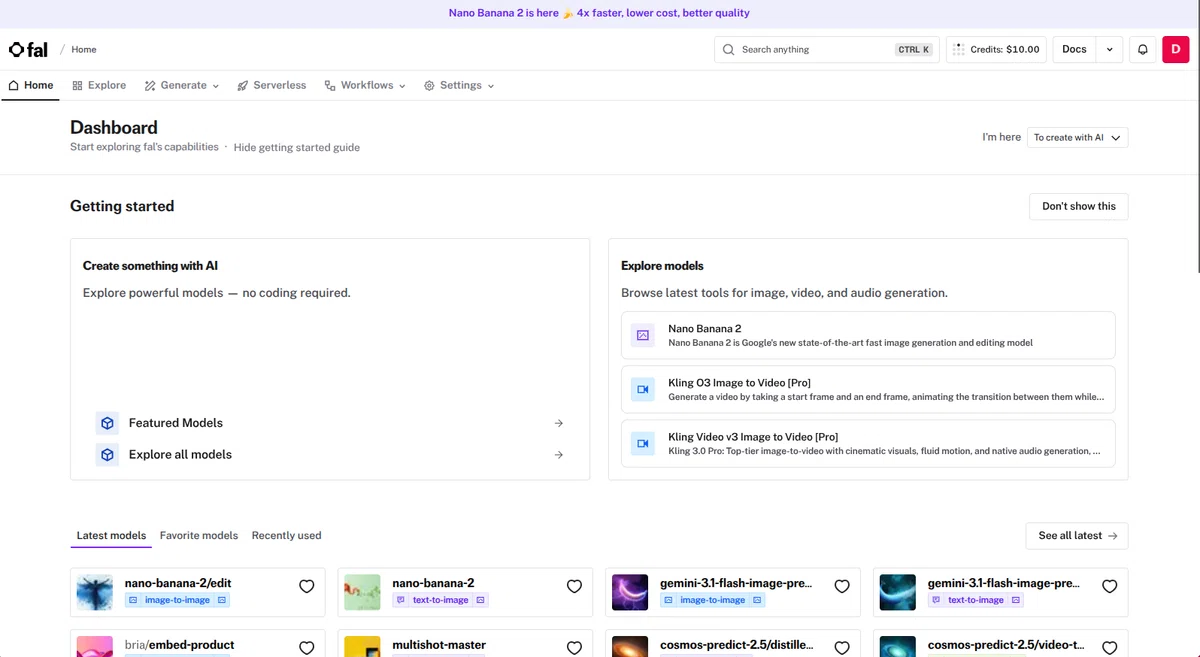Open the notifications bell
This screenshot has height=657, width=1200.
coord(1143,49)
